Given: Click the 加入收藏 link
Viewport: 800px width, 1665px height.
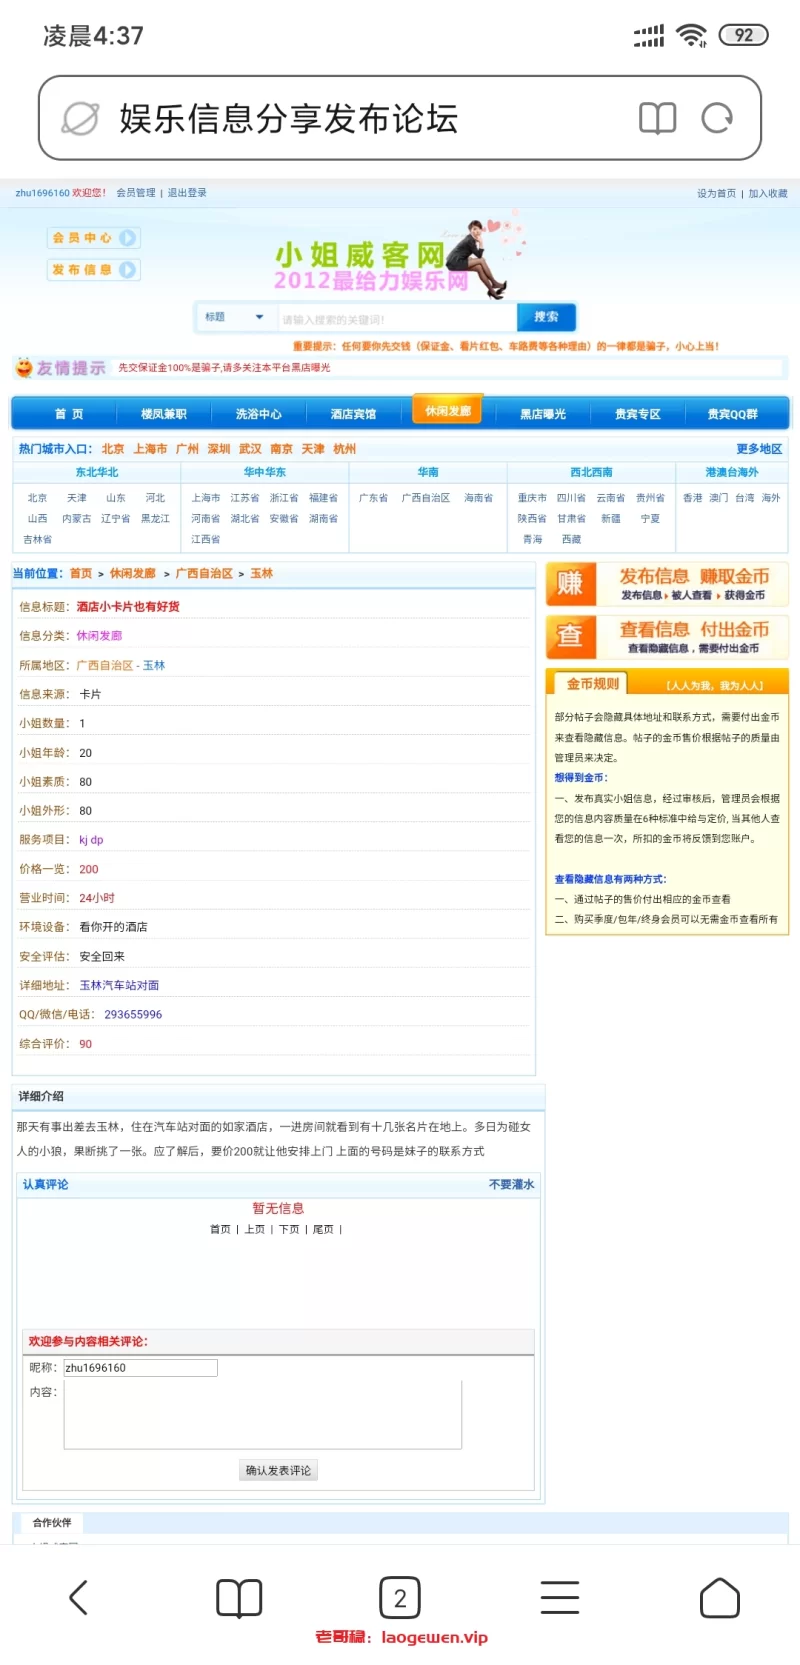Looking at the screenshot, I should pyautogui.click(x=768, y=194).
